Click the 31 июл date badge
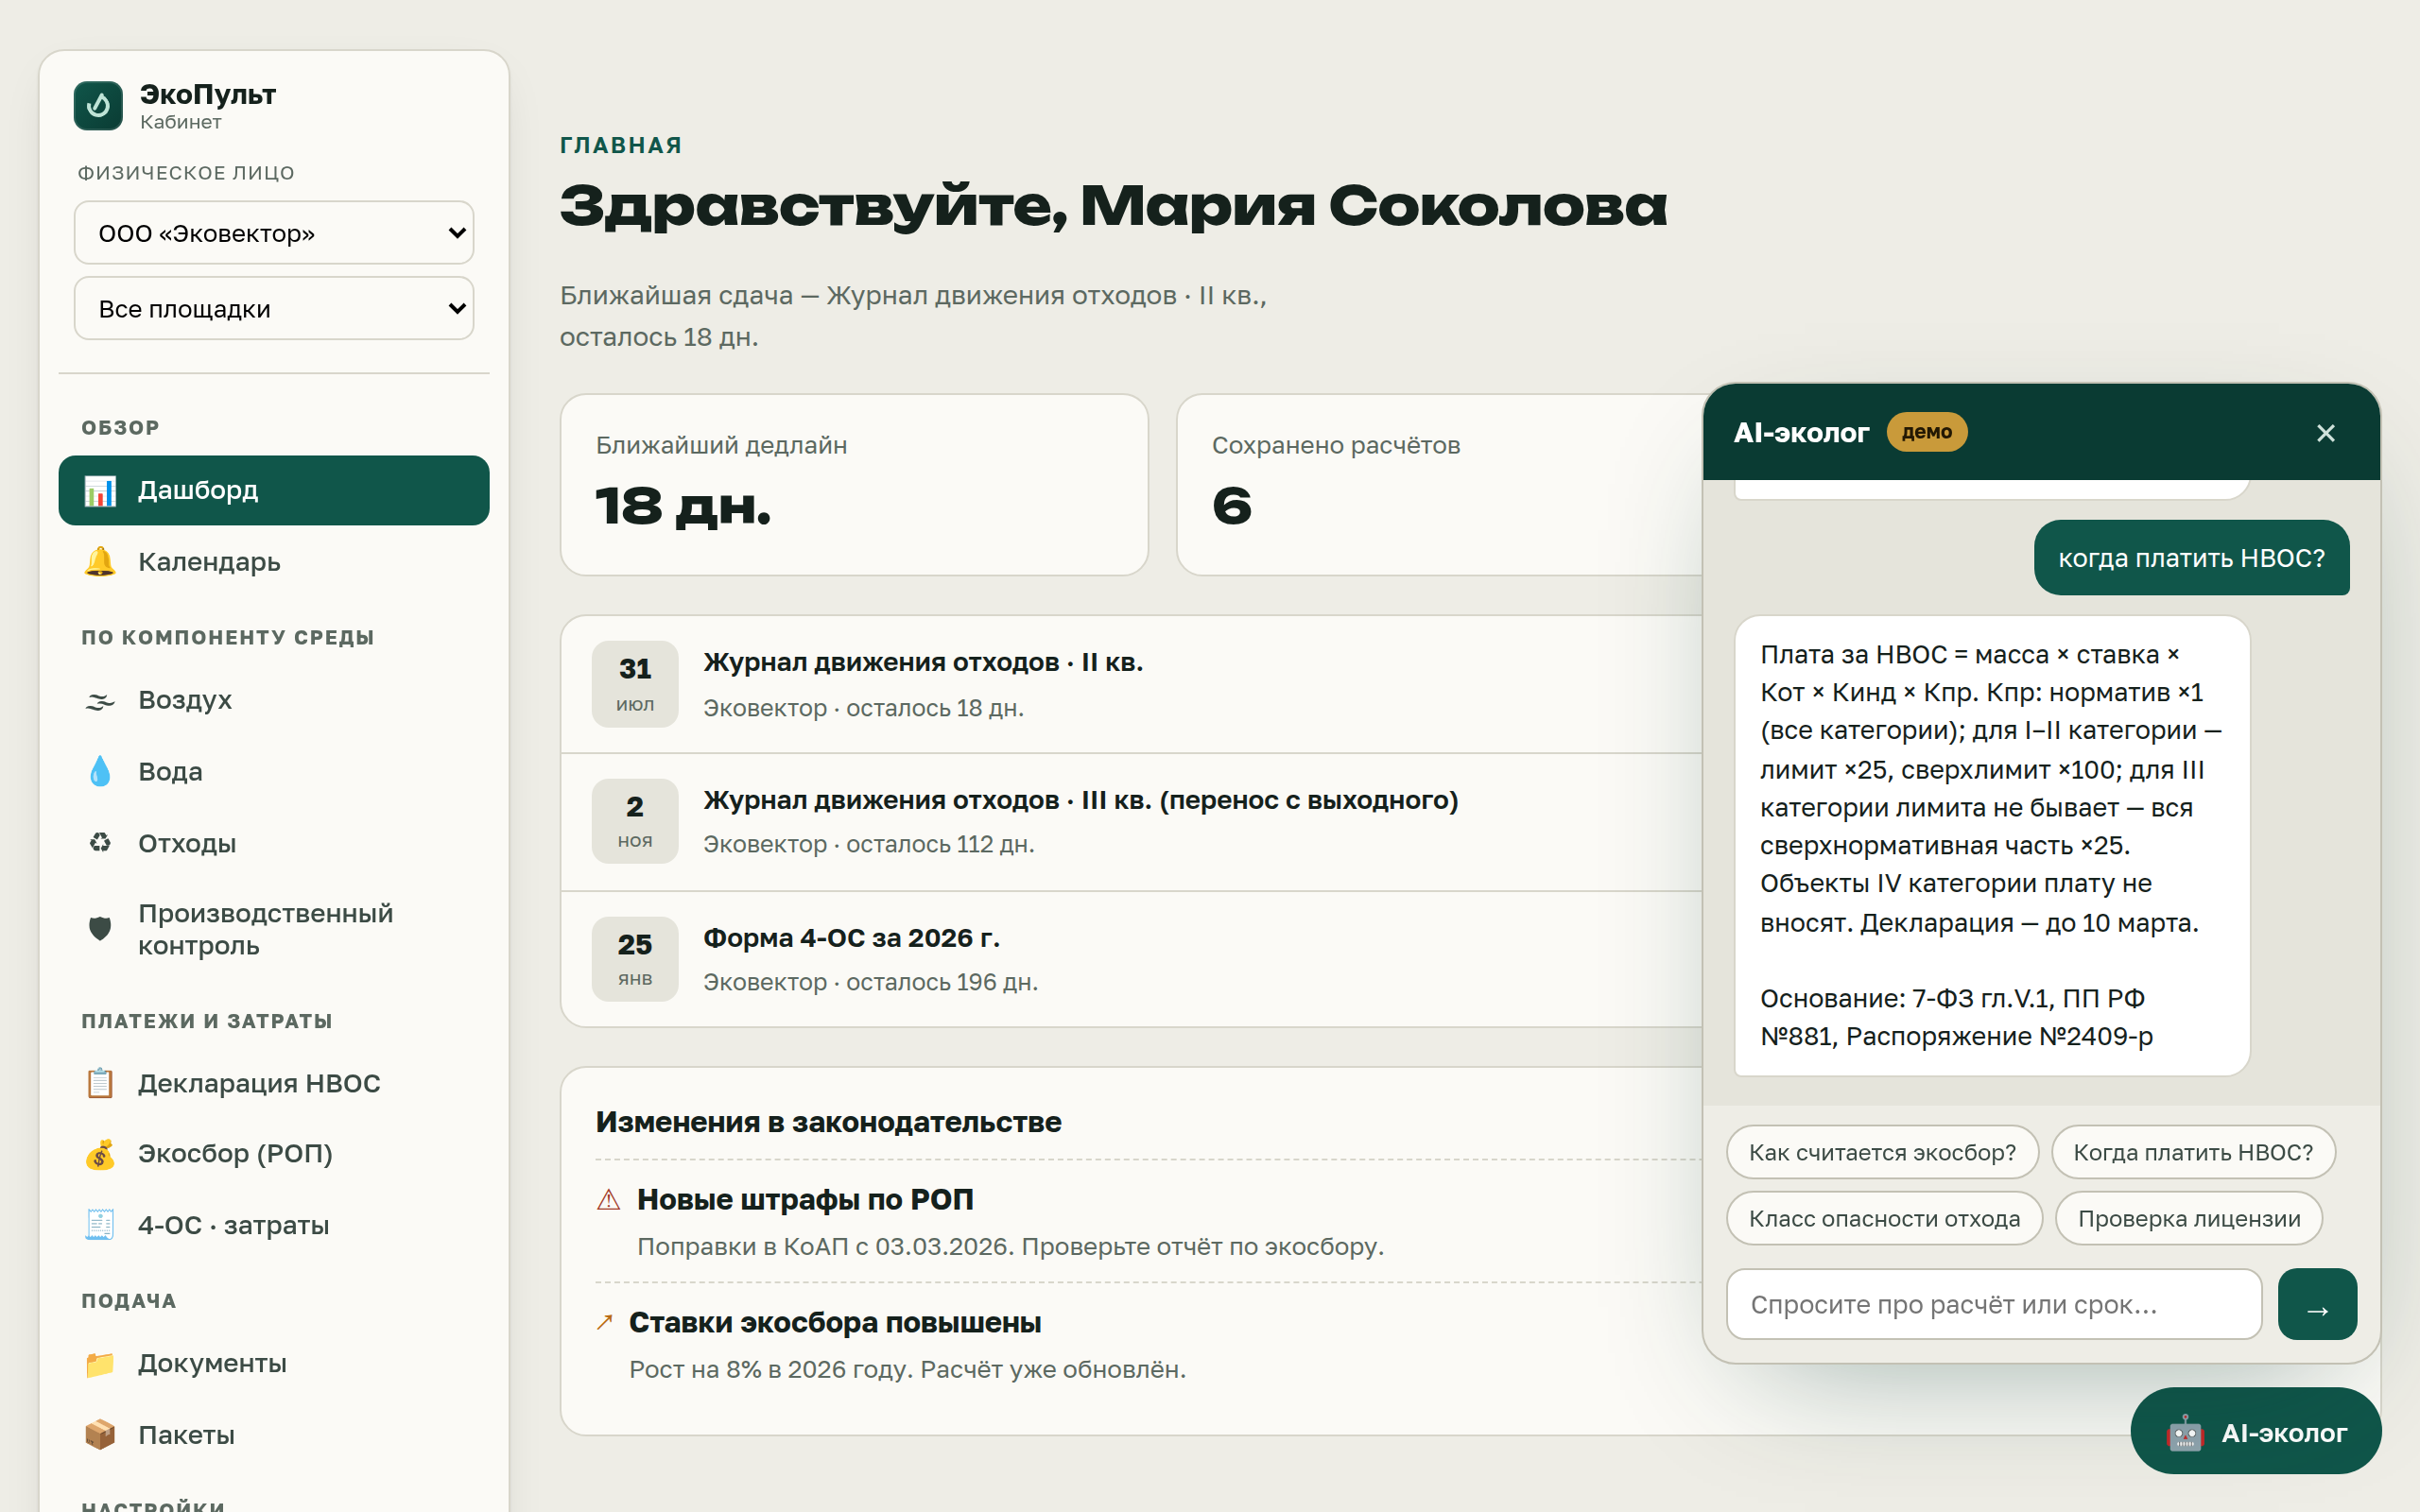 pyautogui.click(x=635, y=684)
